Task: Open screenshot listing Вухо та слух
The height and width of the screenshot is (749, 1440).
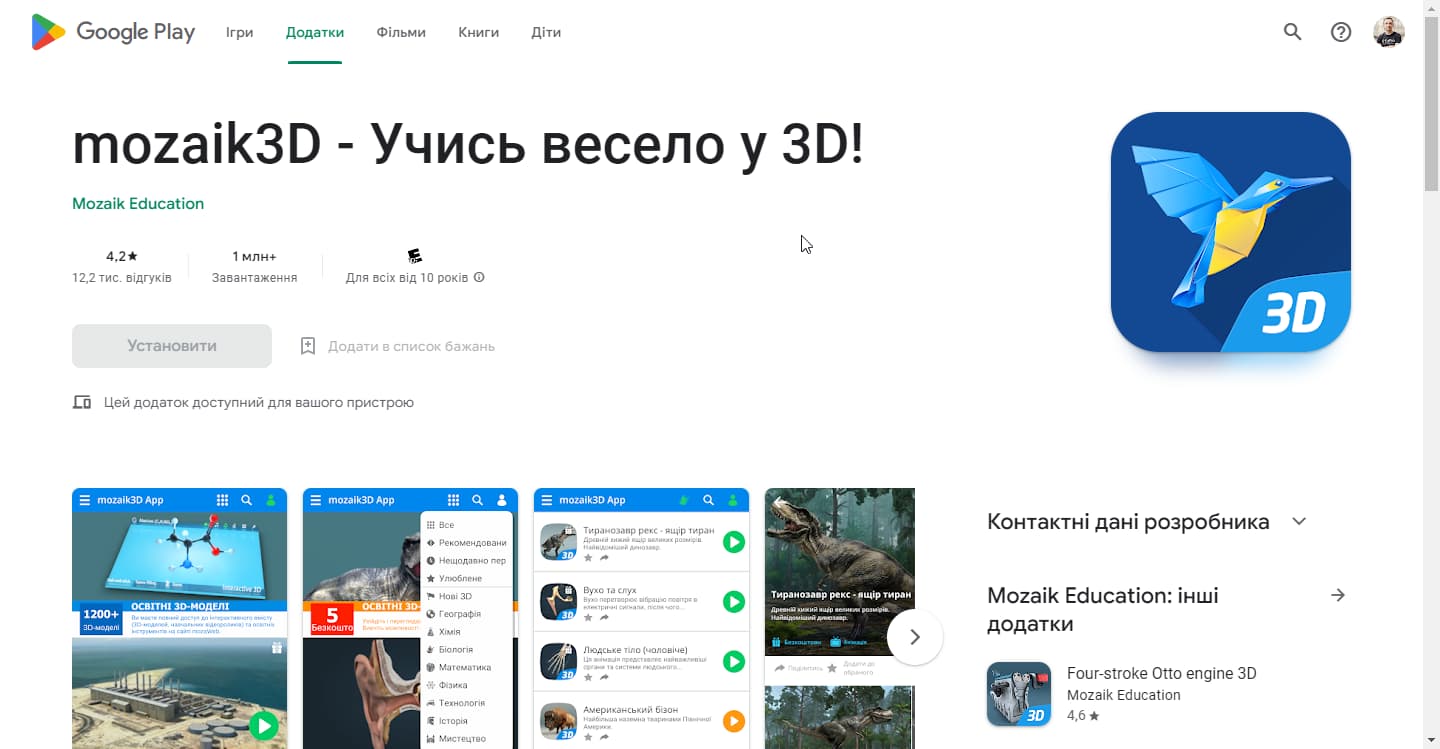Action: pyautogui.click(x=641, y=618)
